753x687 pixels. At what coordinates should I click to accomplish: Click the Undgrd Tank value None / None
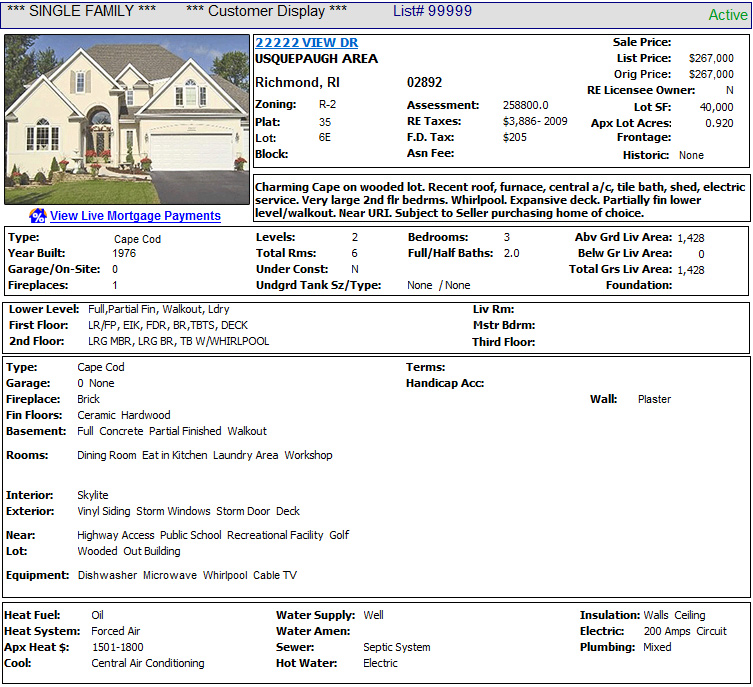click(438, 286)
